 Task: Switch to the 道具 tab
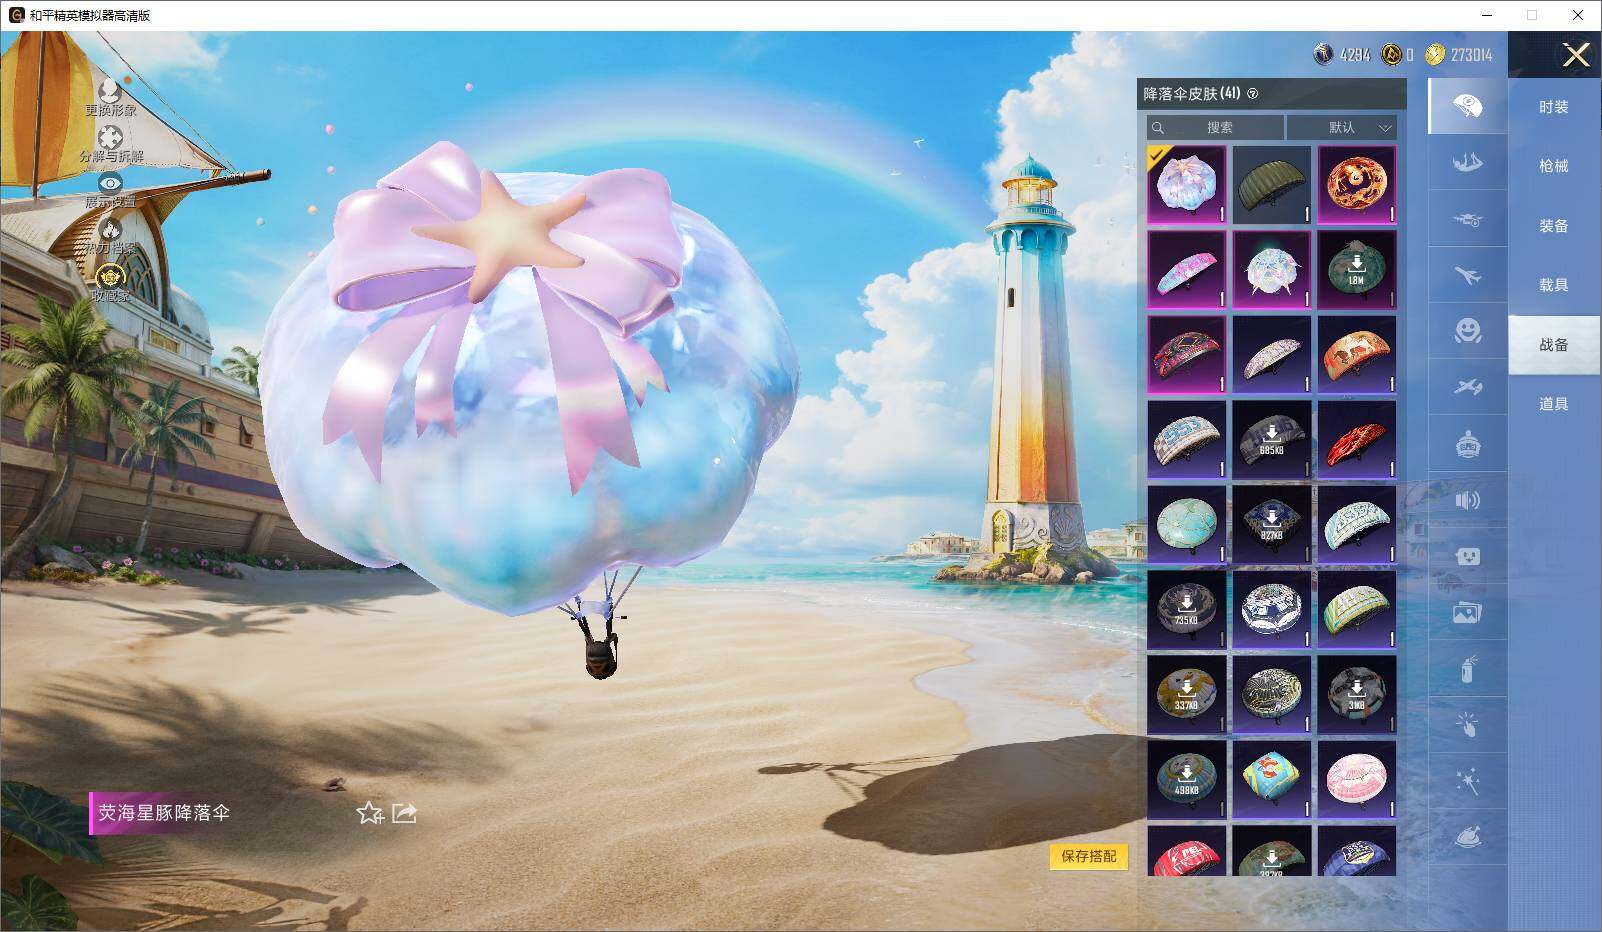click(x=1554, y=404)
